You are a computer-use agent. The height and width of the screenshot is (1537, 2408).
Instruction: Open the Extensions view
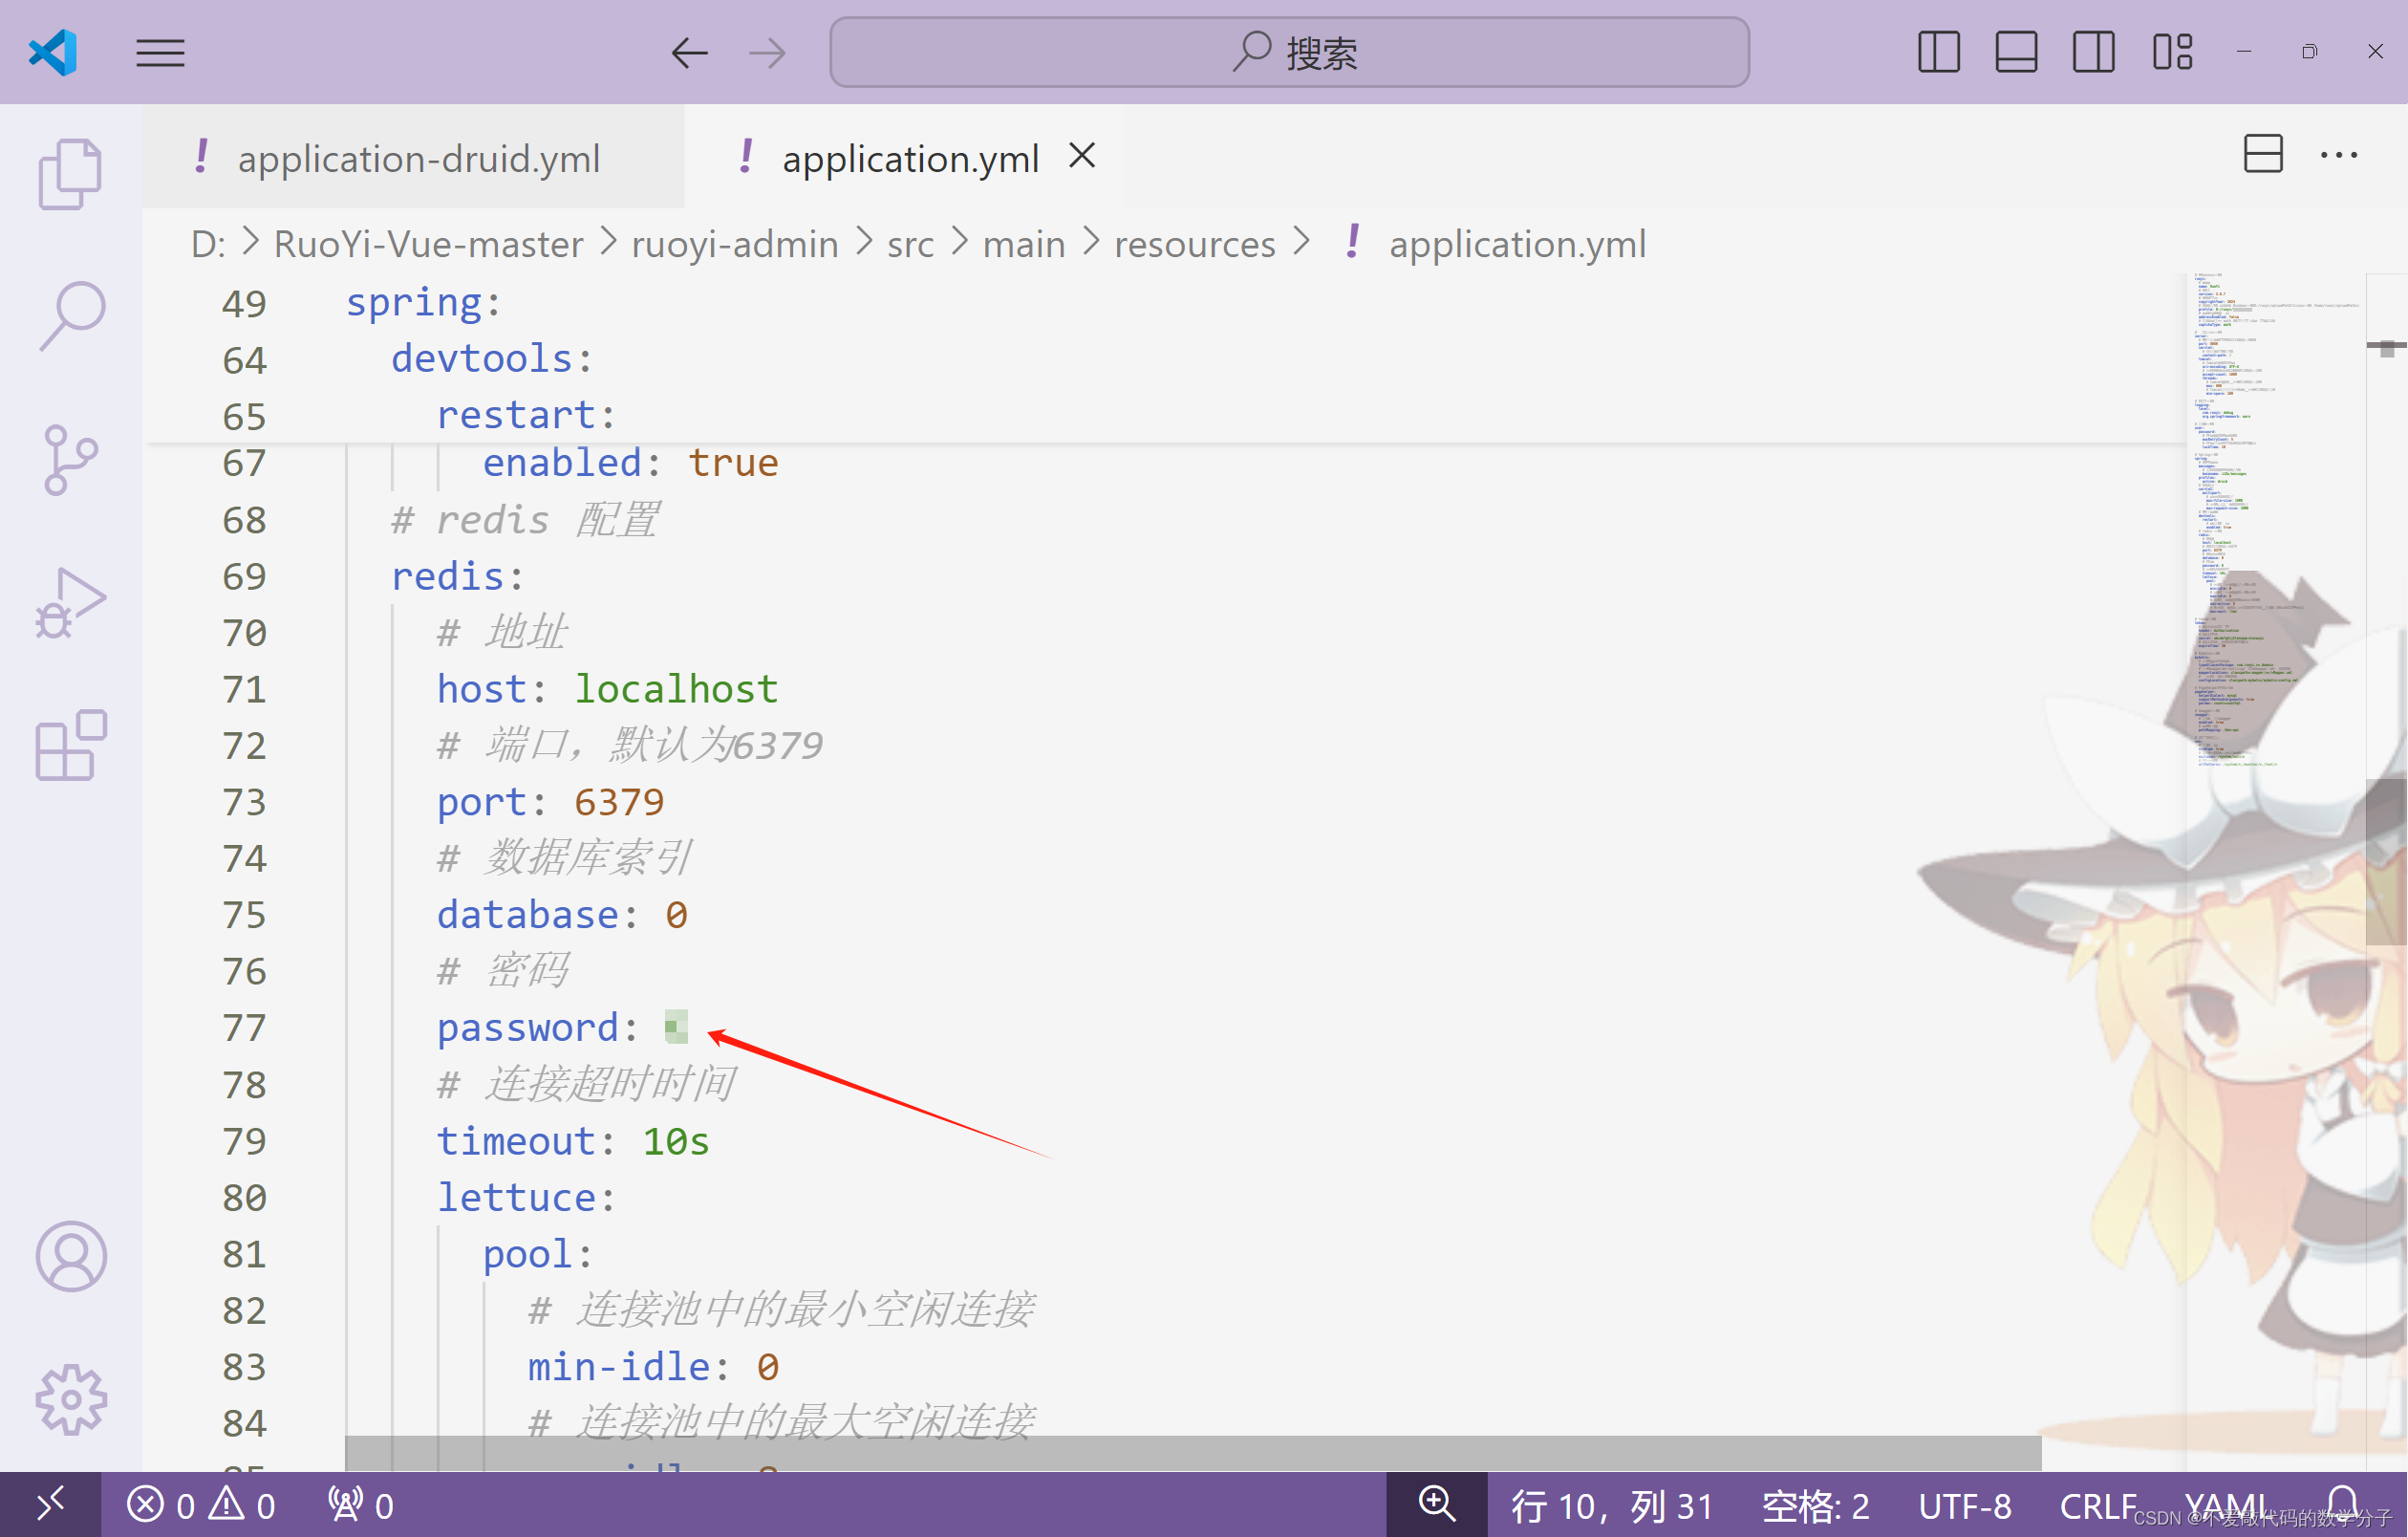[70, 746]
